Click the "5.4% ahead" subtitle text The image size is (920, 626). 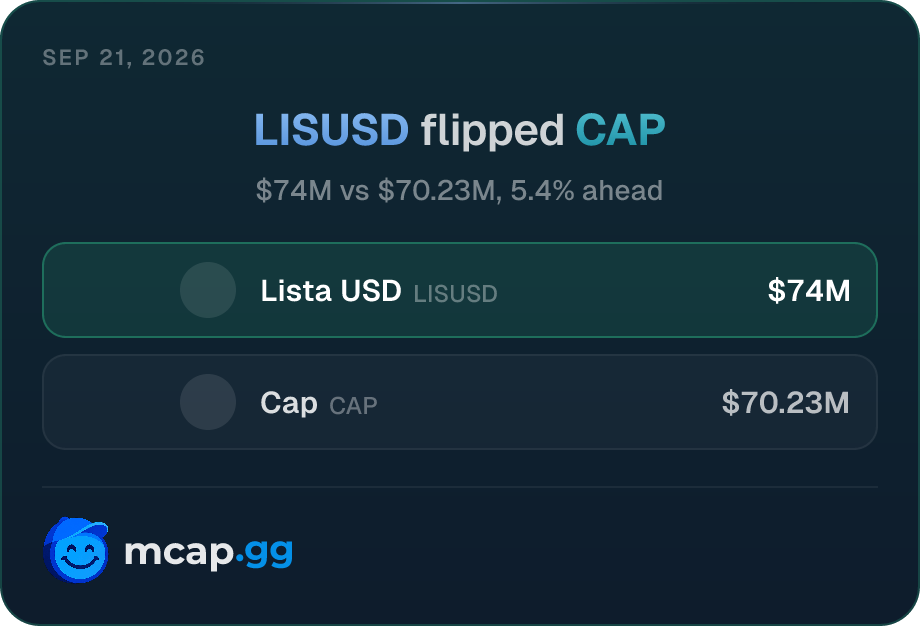(587, 190)
